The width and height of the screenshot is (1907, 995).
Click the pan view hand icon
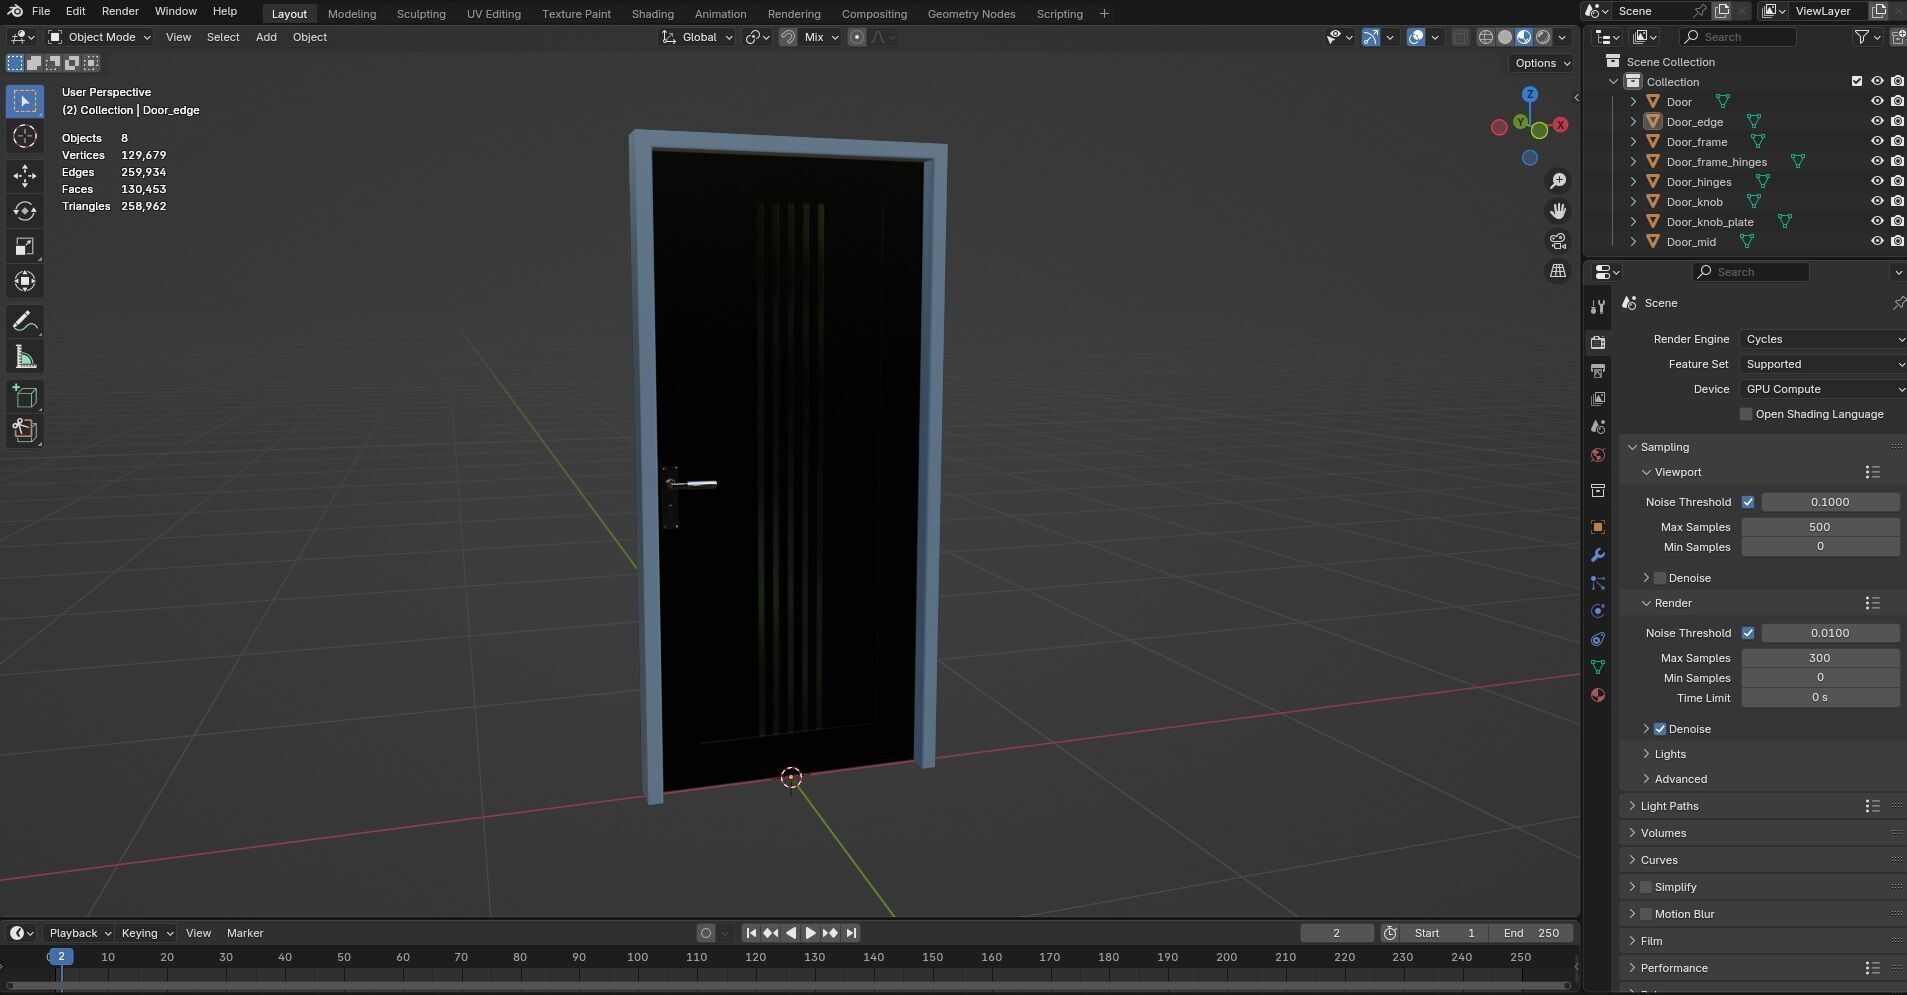click(x=1558, y=211)
